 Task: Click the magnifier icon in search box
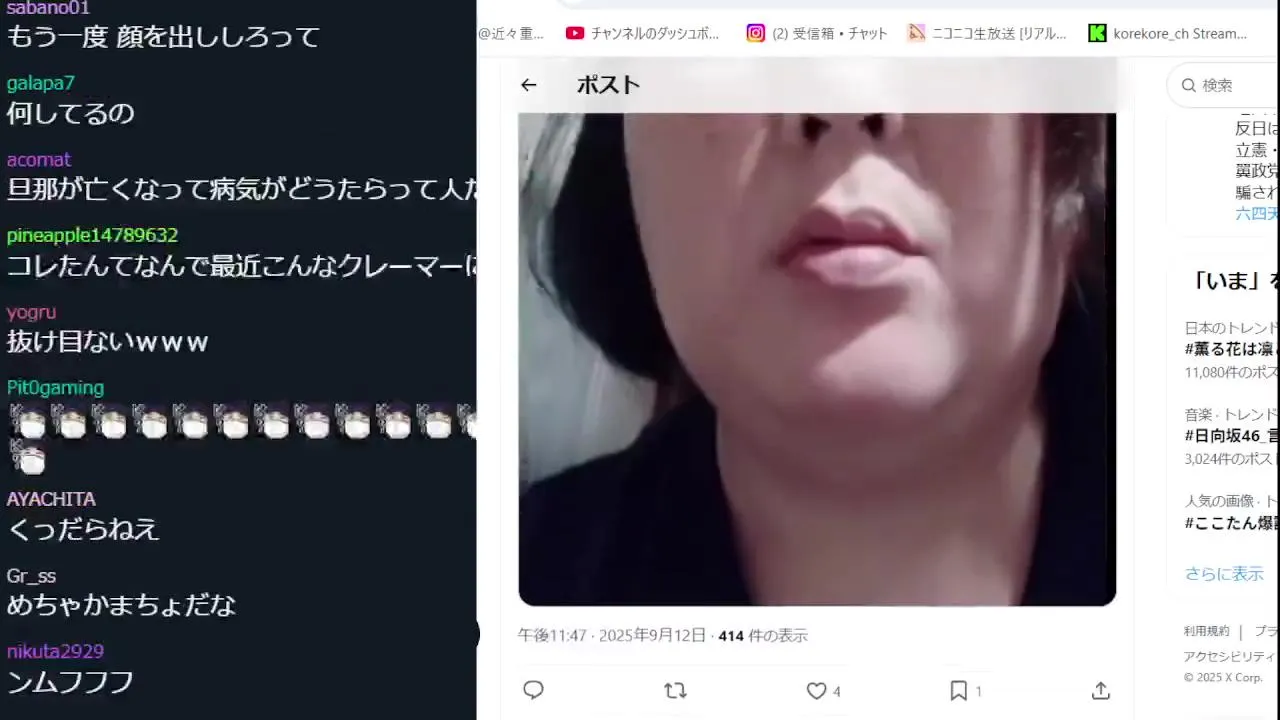[x=1189, y=85]
